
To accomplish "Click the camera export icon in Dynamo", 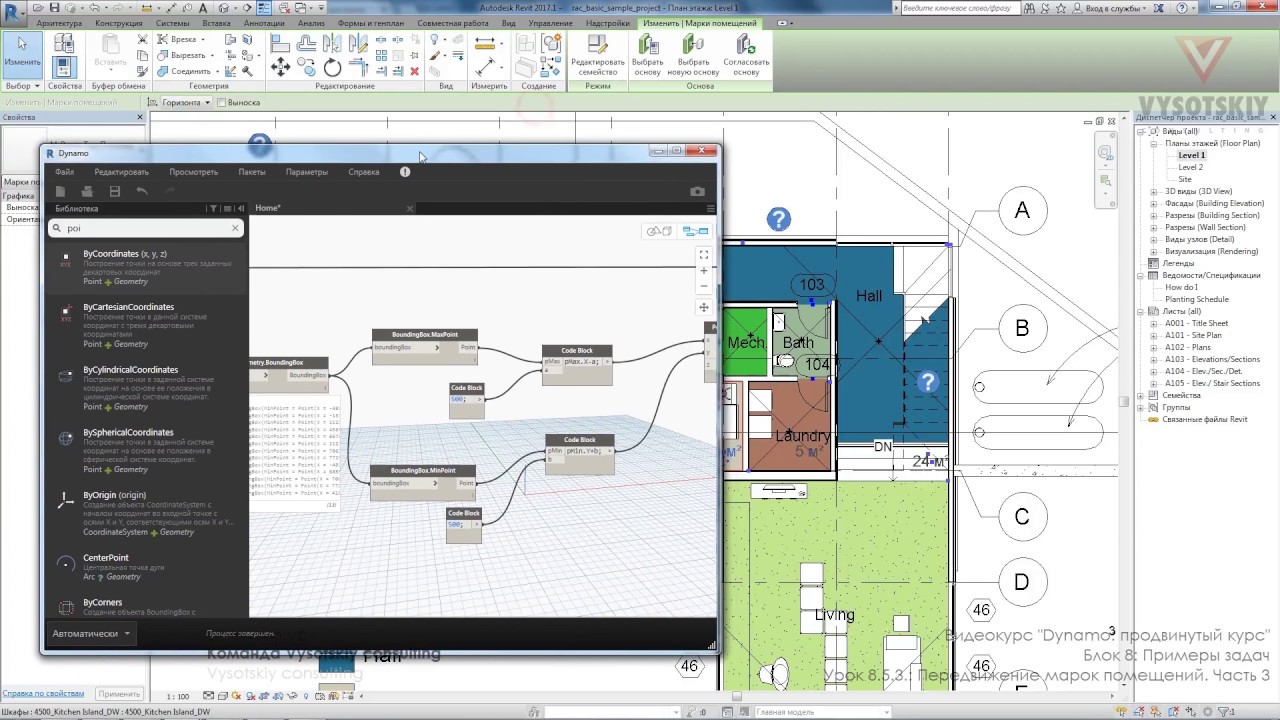I will pyautogui.click(x=698, y=191).
